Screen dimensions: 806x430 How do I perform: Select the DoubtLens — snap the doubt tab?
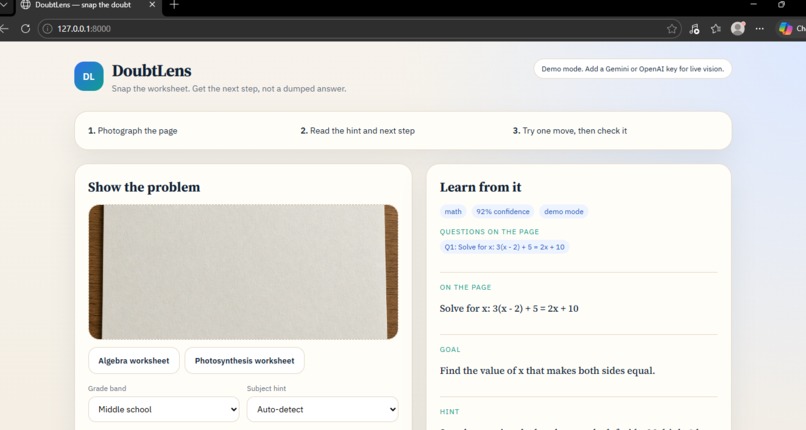coord(88,5)
